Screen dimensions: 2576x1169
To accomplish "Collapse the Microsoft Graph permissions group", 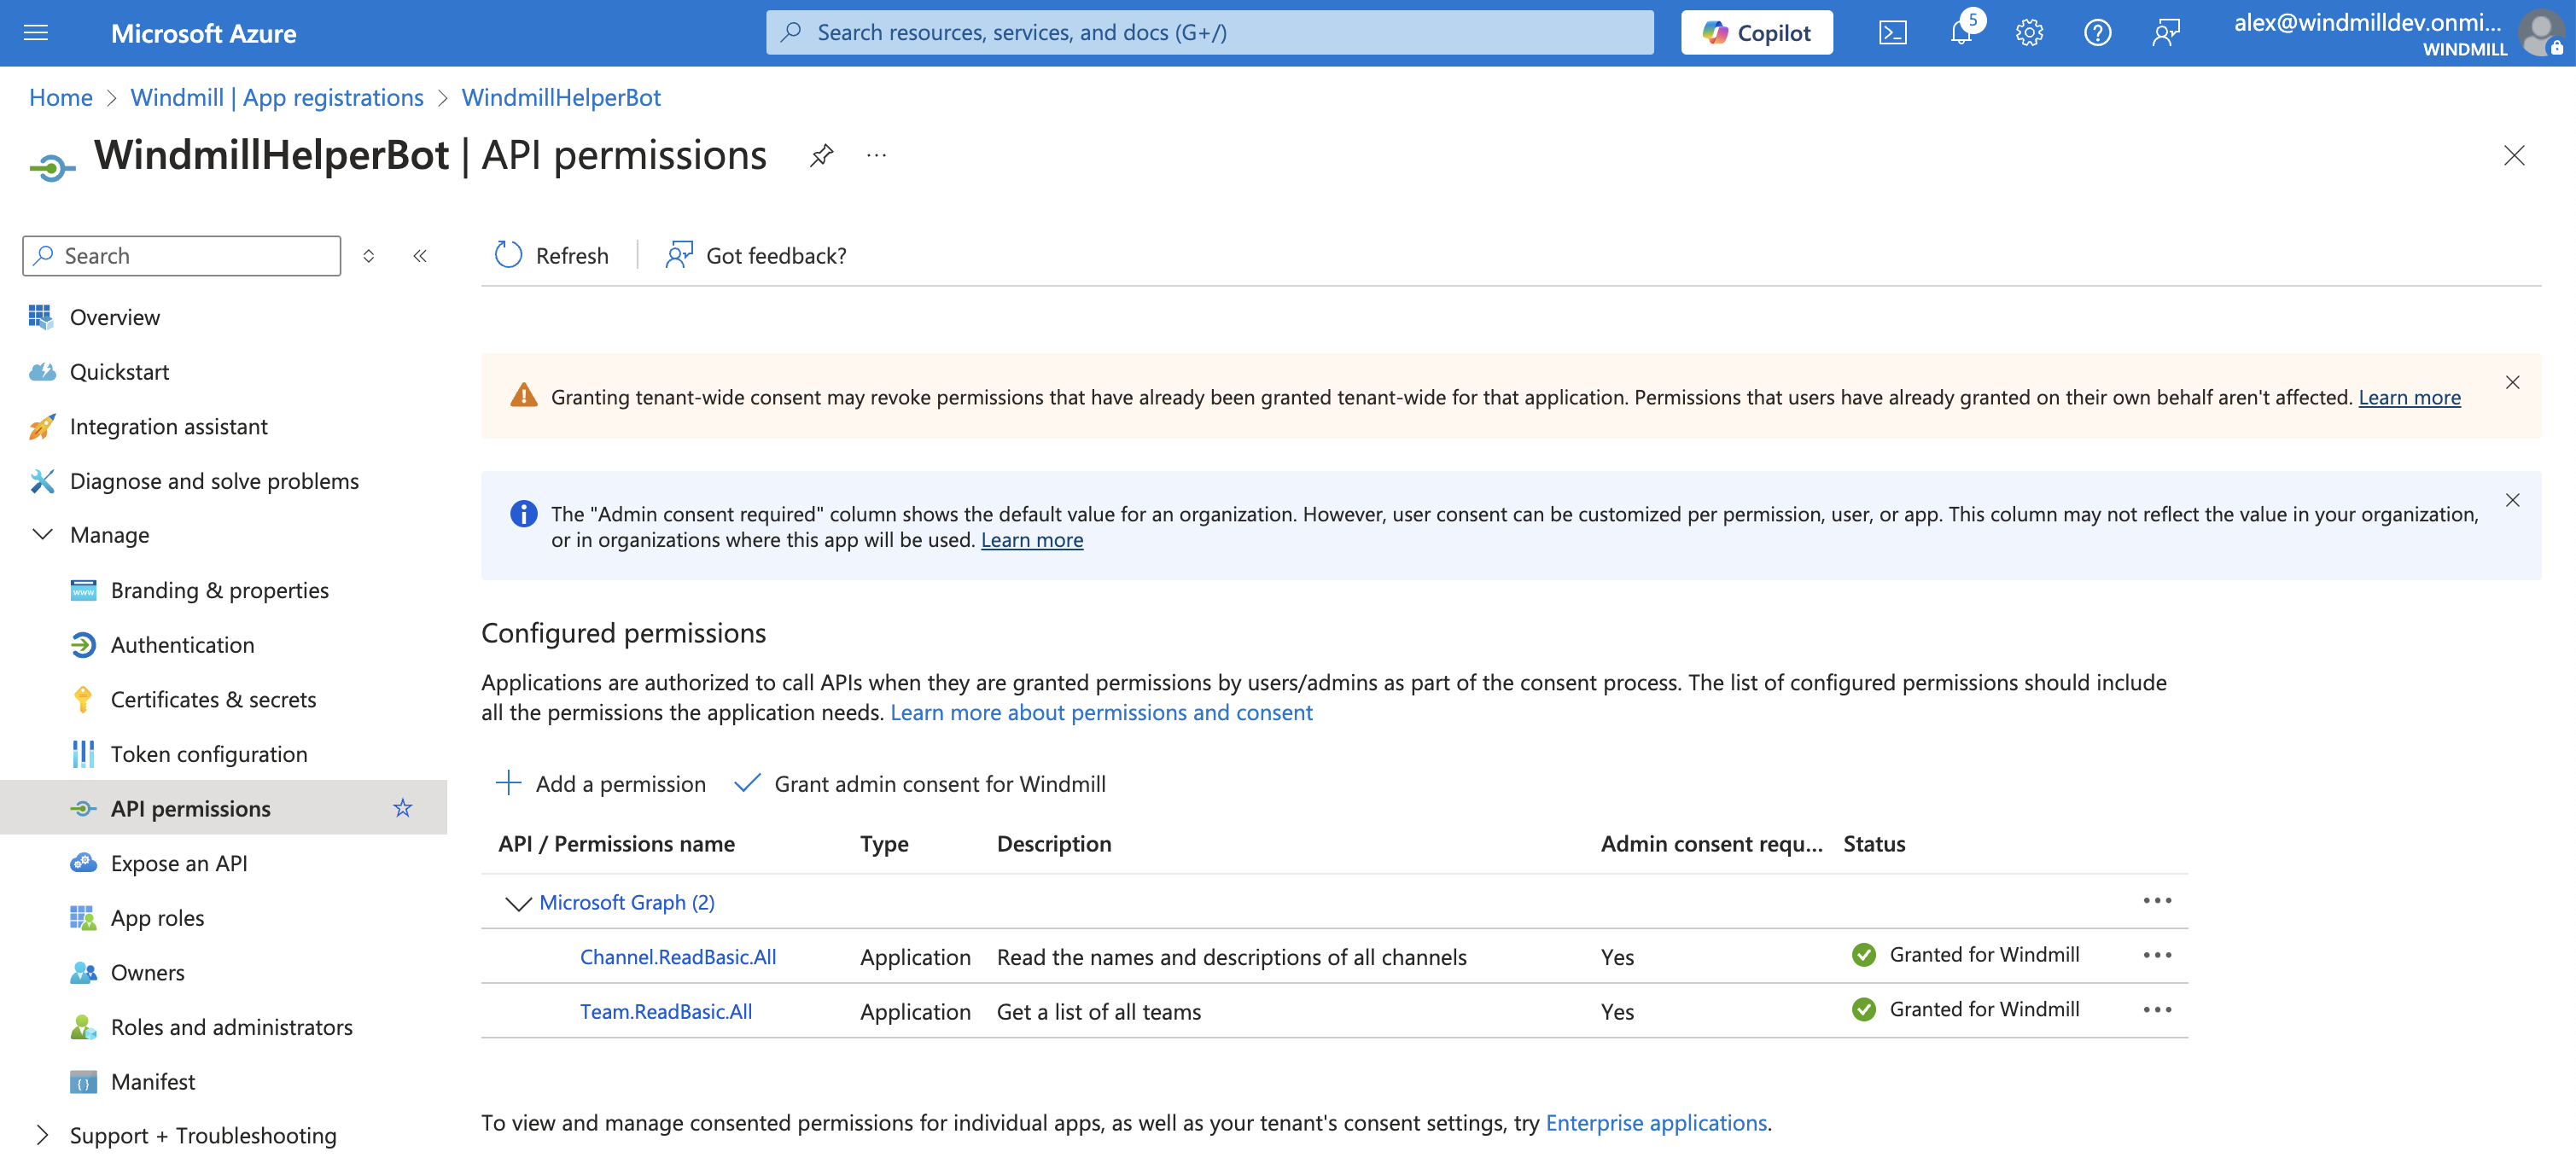I will coord(518,903).
